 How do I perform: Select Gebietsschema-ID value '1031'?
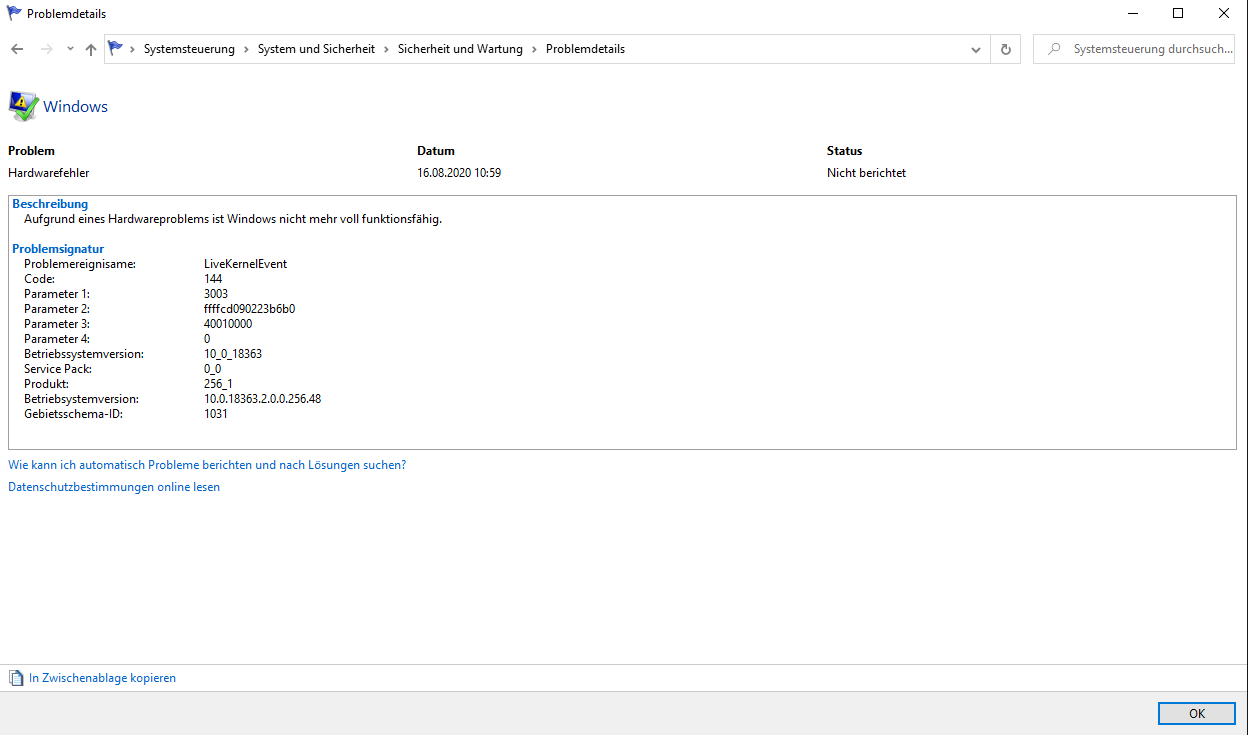pyautogui.click(x=216, y=414)
